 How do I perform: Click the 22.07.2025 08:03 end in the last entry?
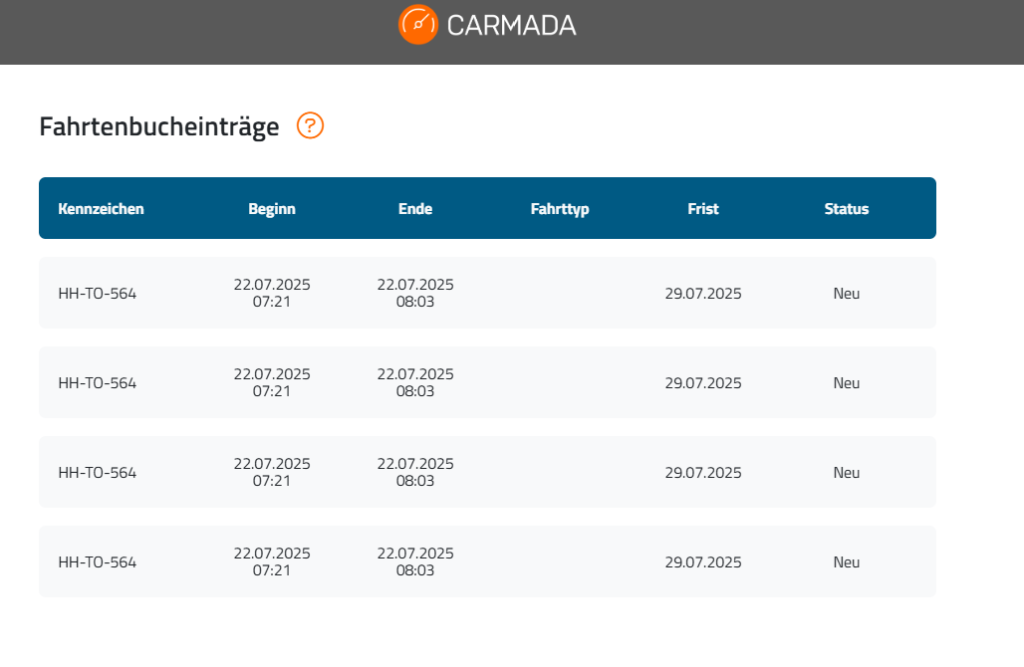[x=415, y=561]
